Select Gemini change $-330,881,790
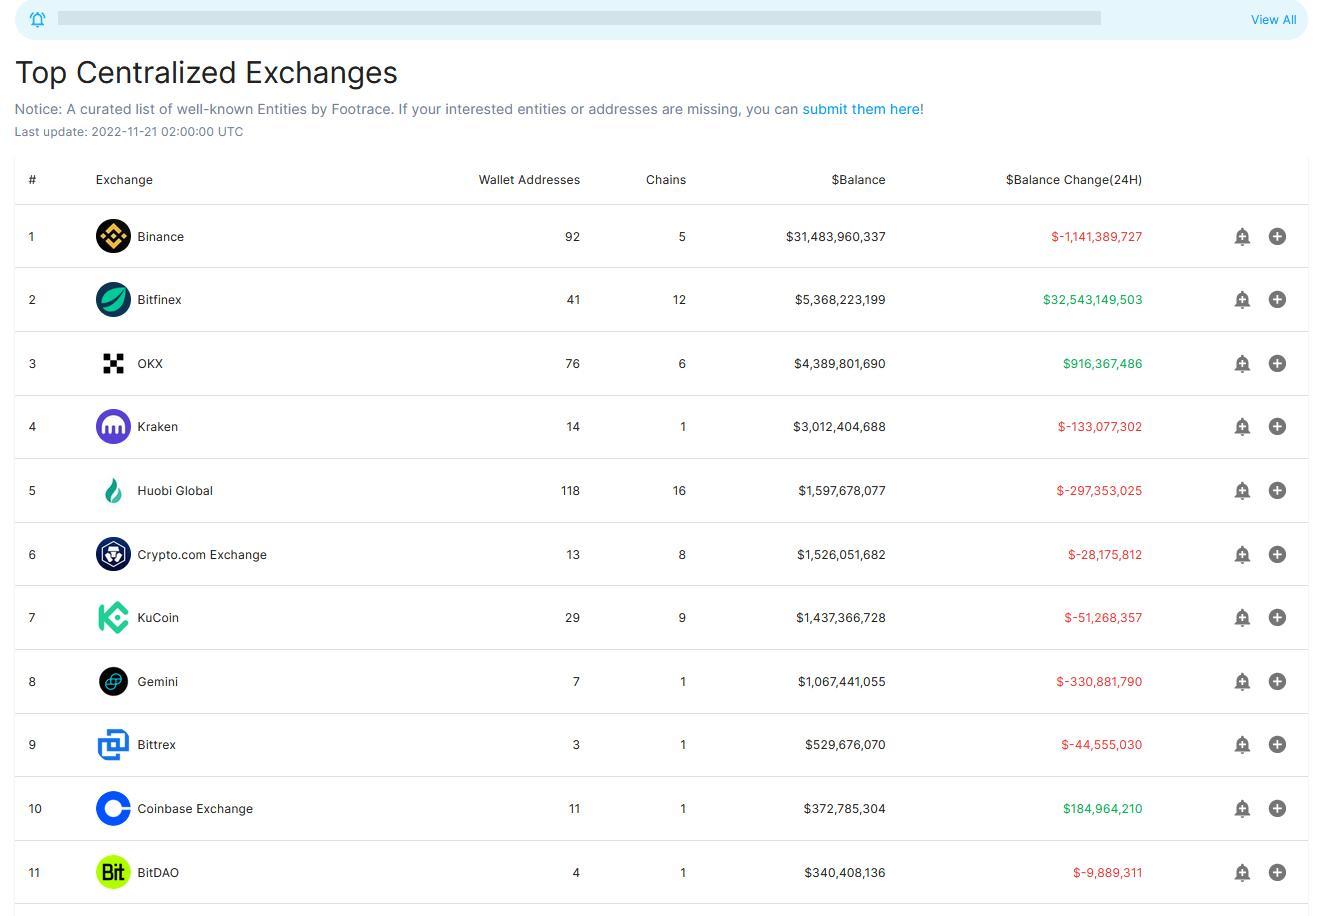 point(1099,682)
